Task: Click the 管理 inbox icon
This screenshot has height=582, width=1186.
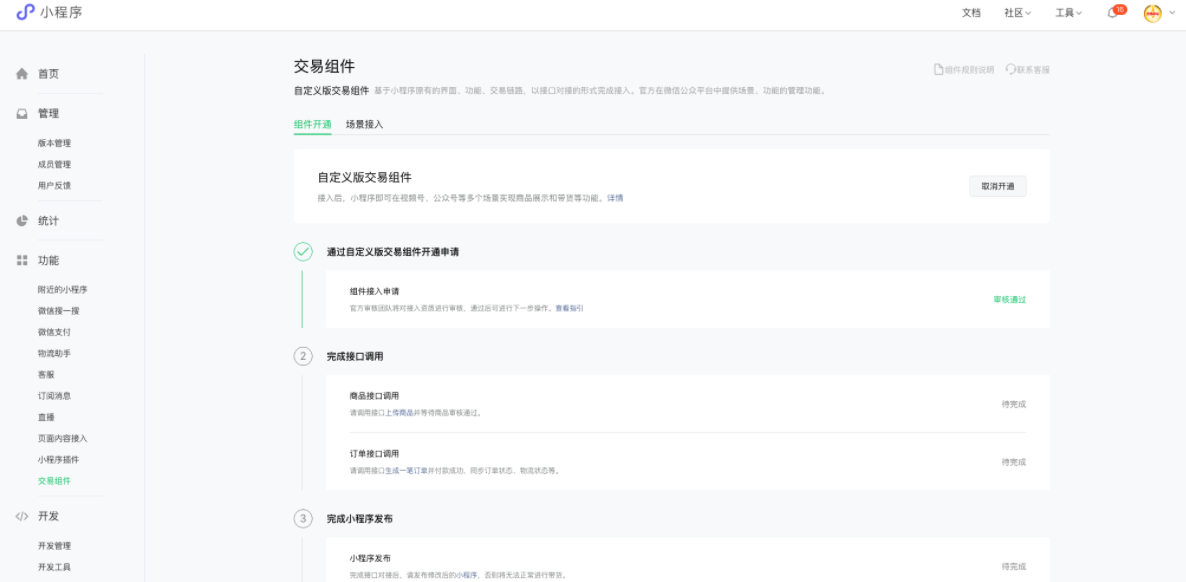Action: tap(22, 114)
